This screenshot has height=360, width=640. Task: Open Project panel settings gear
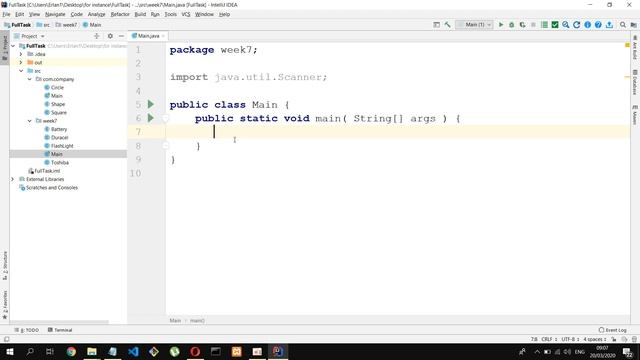tap(110, 36)
